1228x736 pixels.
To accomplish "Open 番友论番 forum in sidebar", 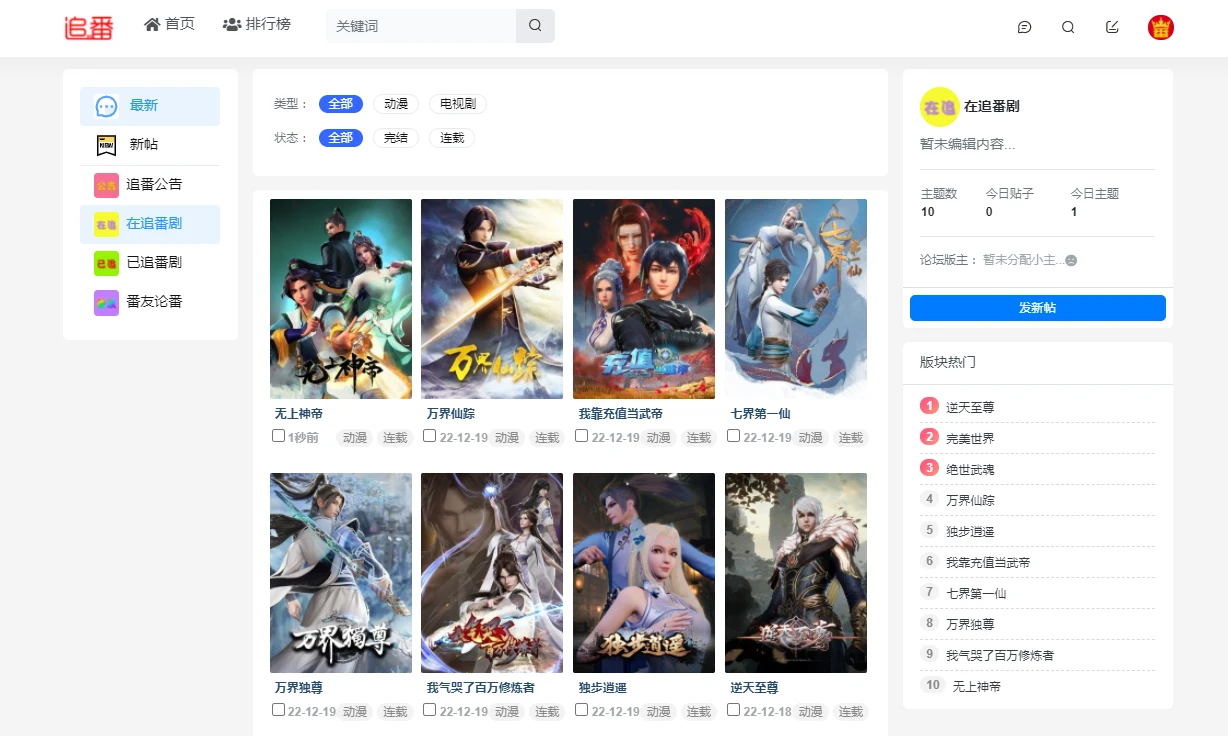I will [153, 301].
